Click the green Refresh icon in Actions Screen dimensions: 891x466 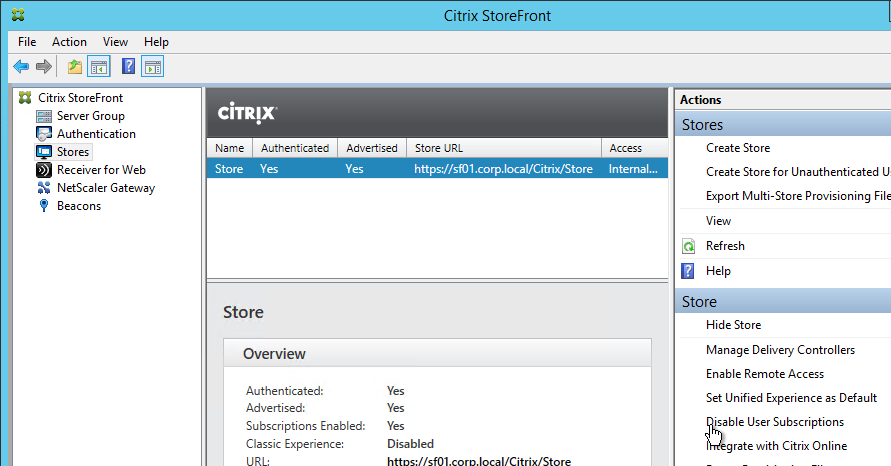pos(688,246)
